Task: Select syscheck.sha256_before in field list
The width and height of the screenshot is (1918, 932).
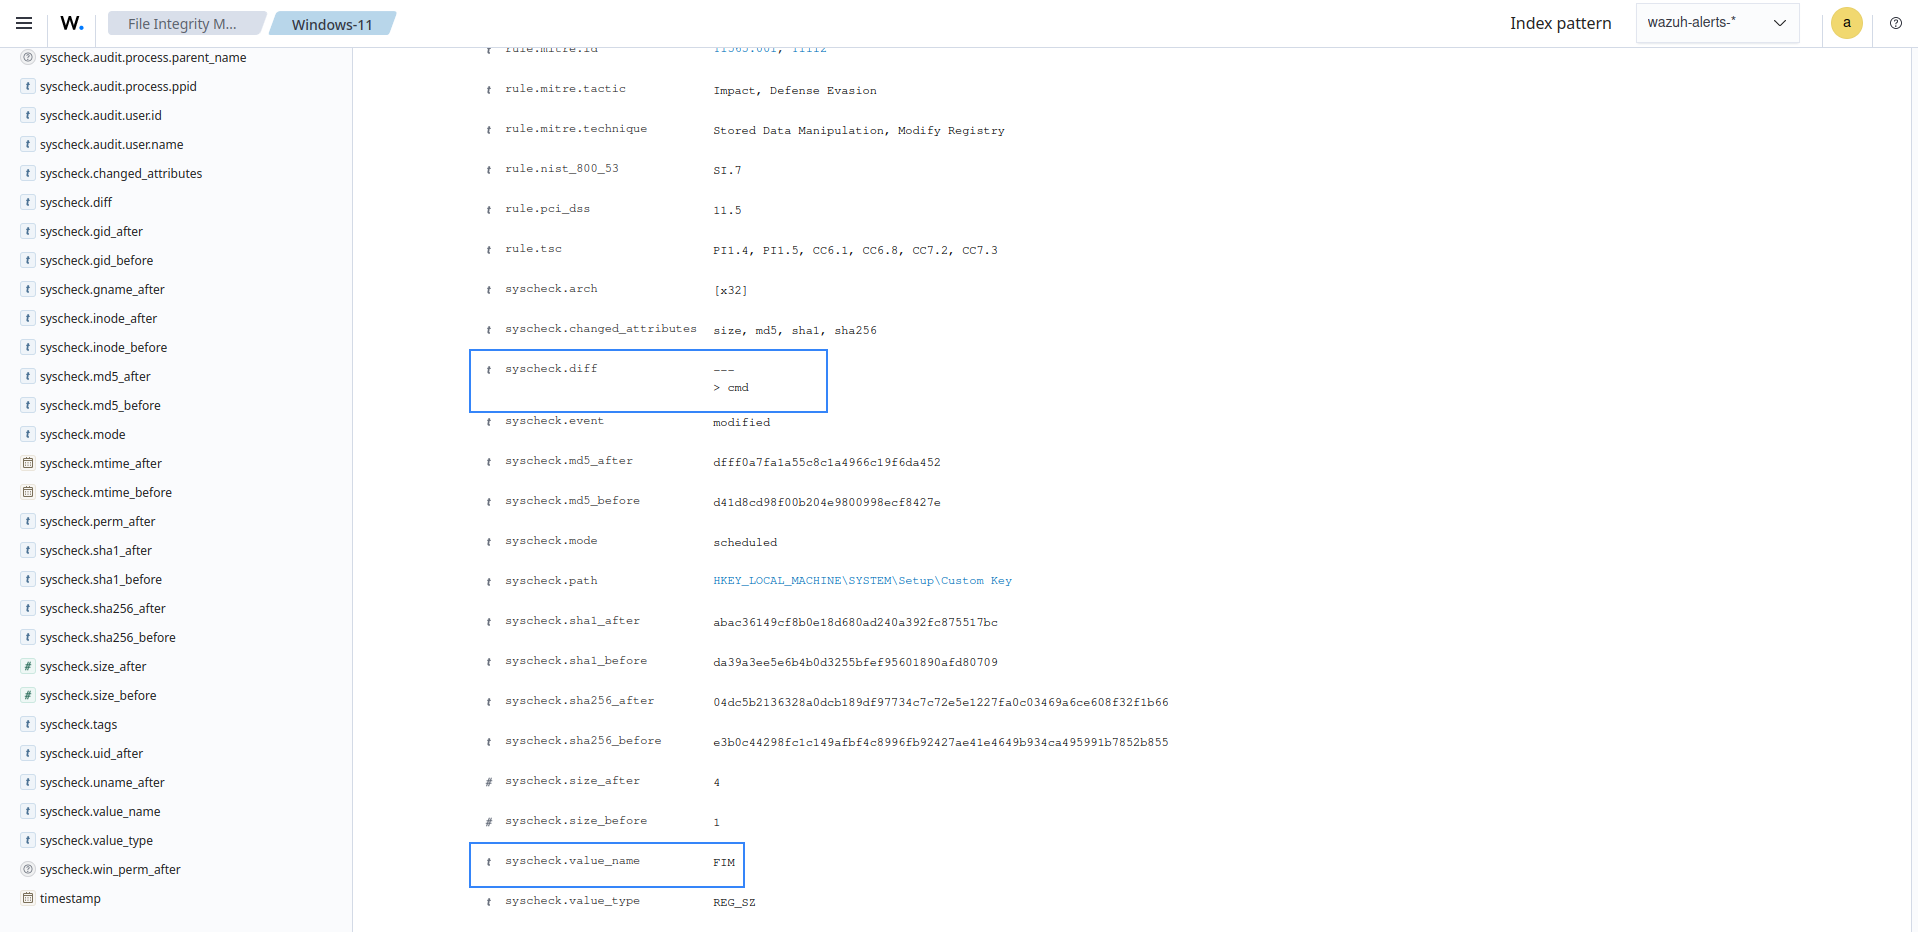Action: point(108,637)
